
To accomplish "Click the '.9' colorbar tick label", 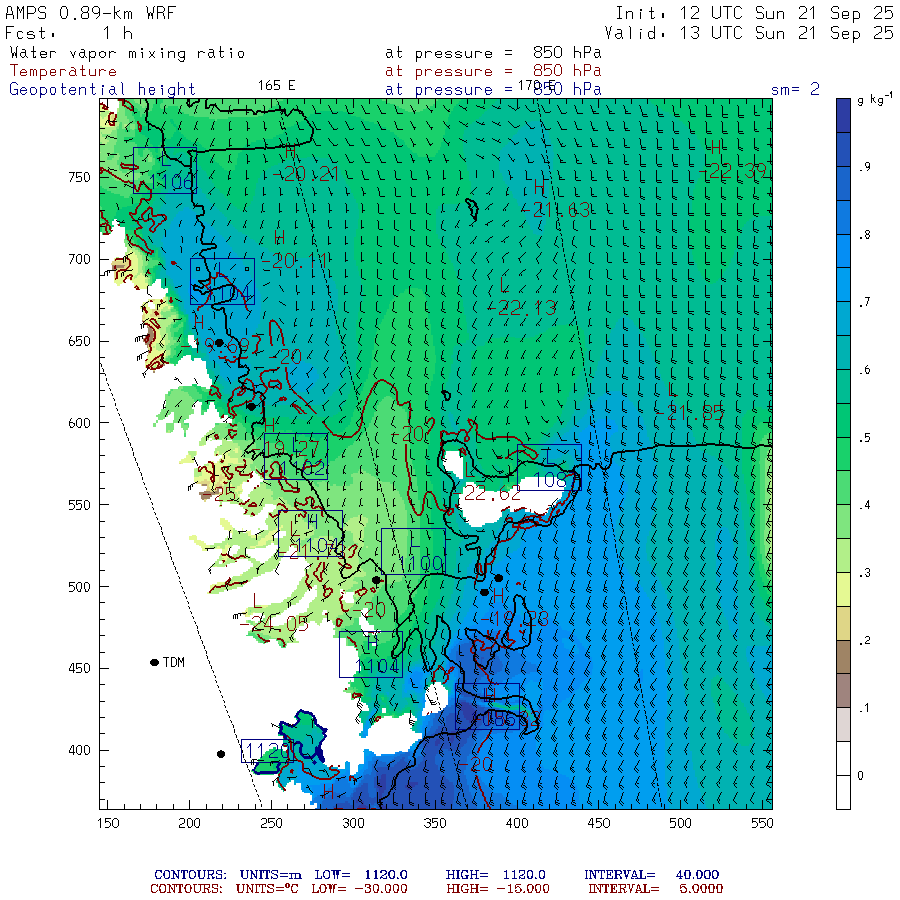I will [x=864, y=167].
